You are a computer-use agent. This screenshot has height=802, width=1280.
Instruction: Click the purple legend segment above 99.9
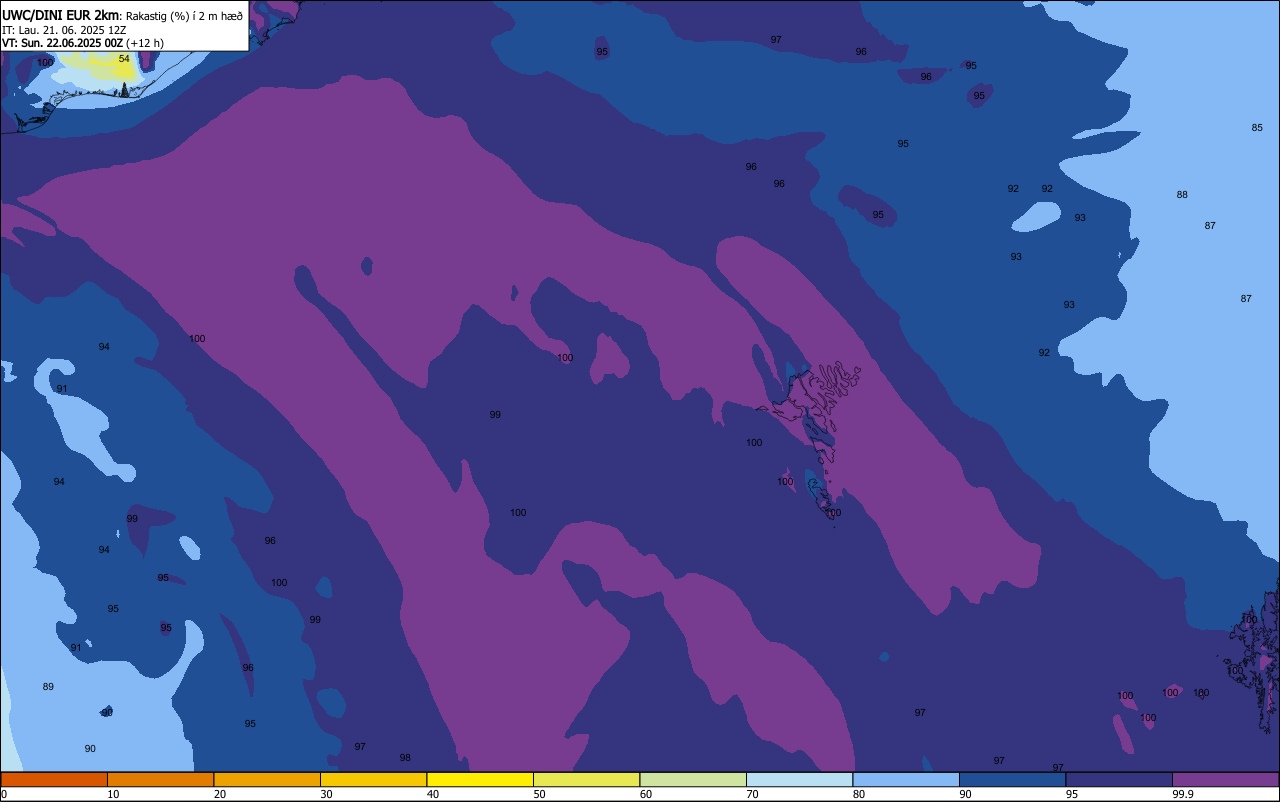tap(1225, 779)
